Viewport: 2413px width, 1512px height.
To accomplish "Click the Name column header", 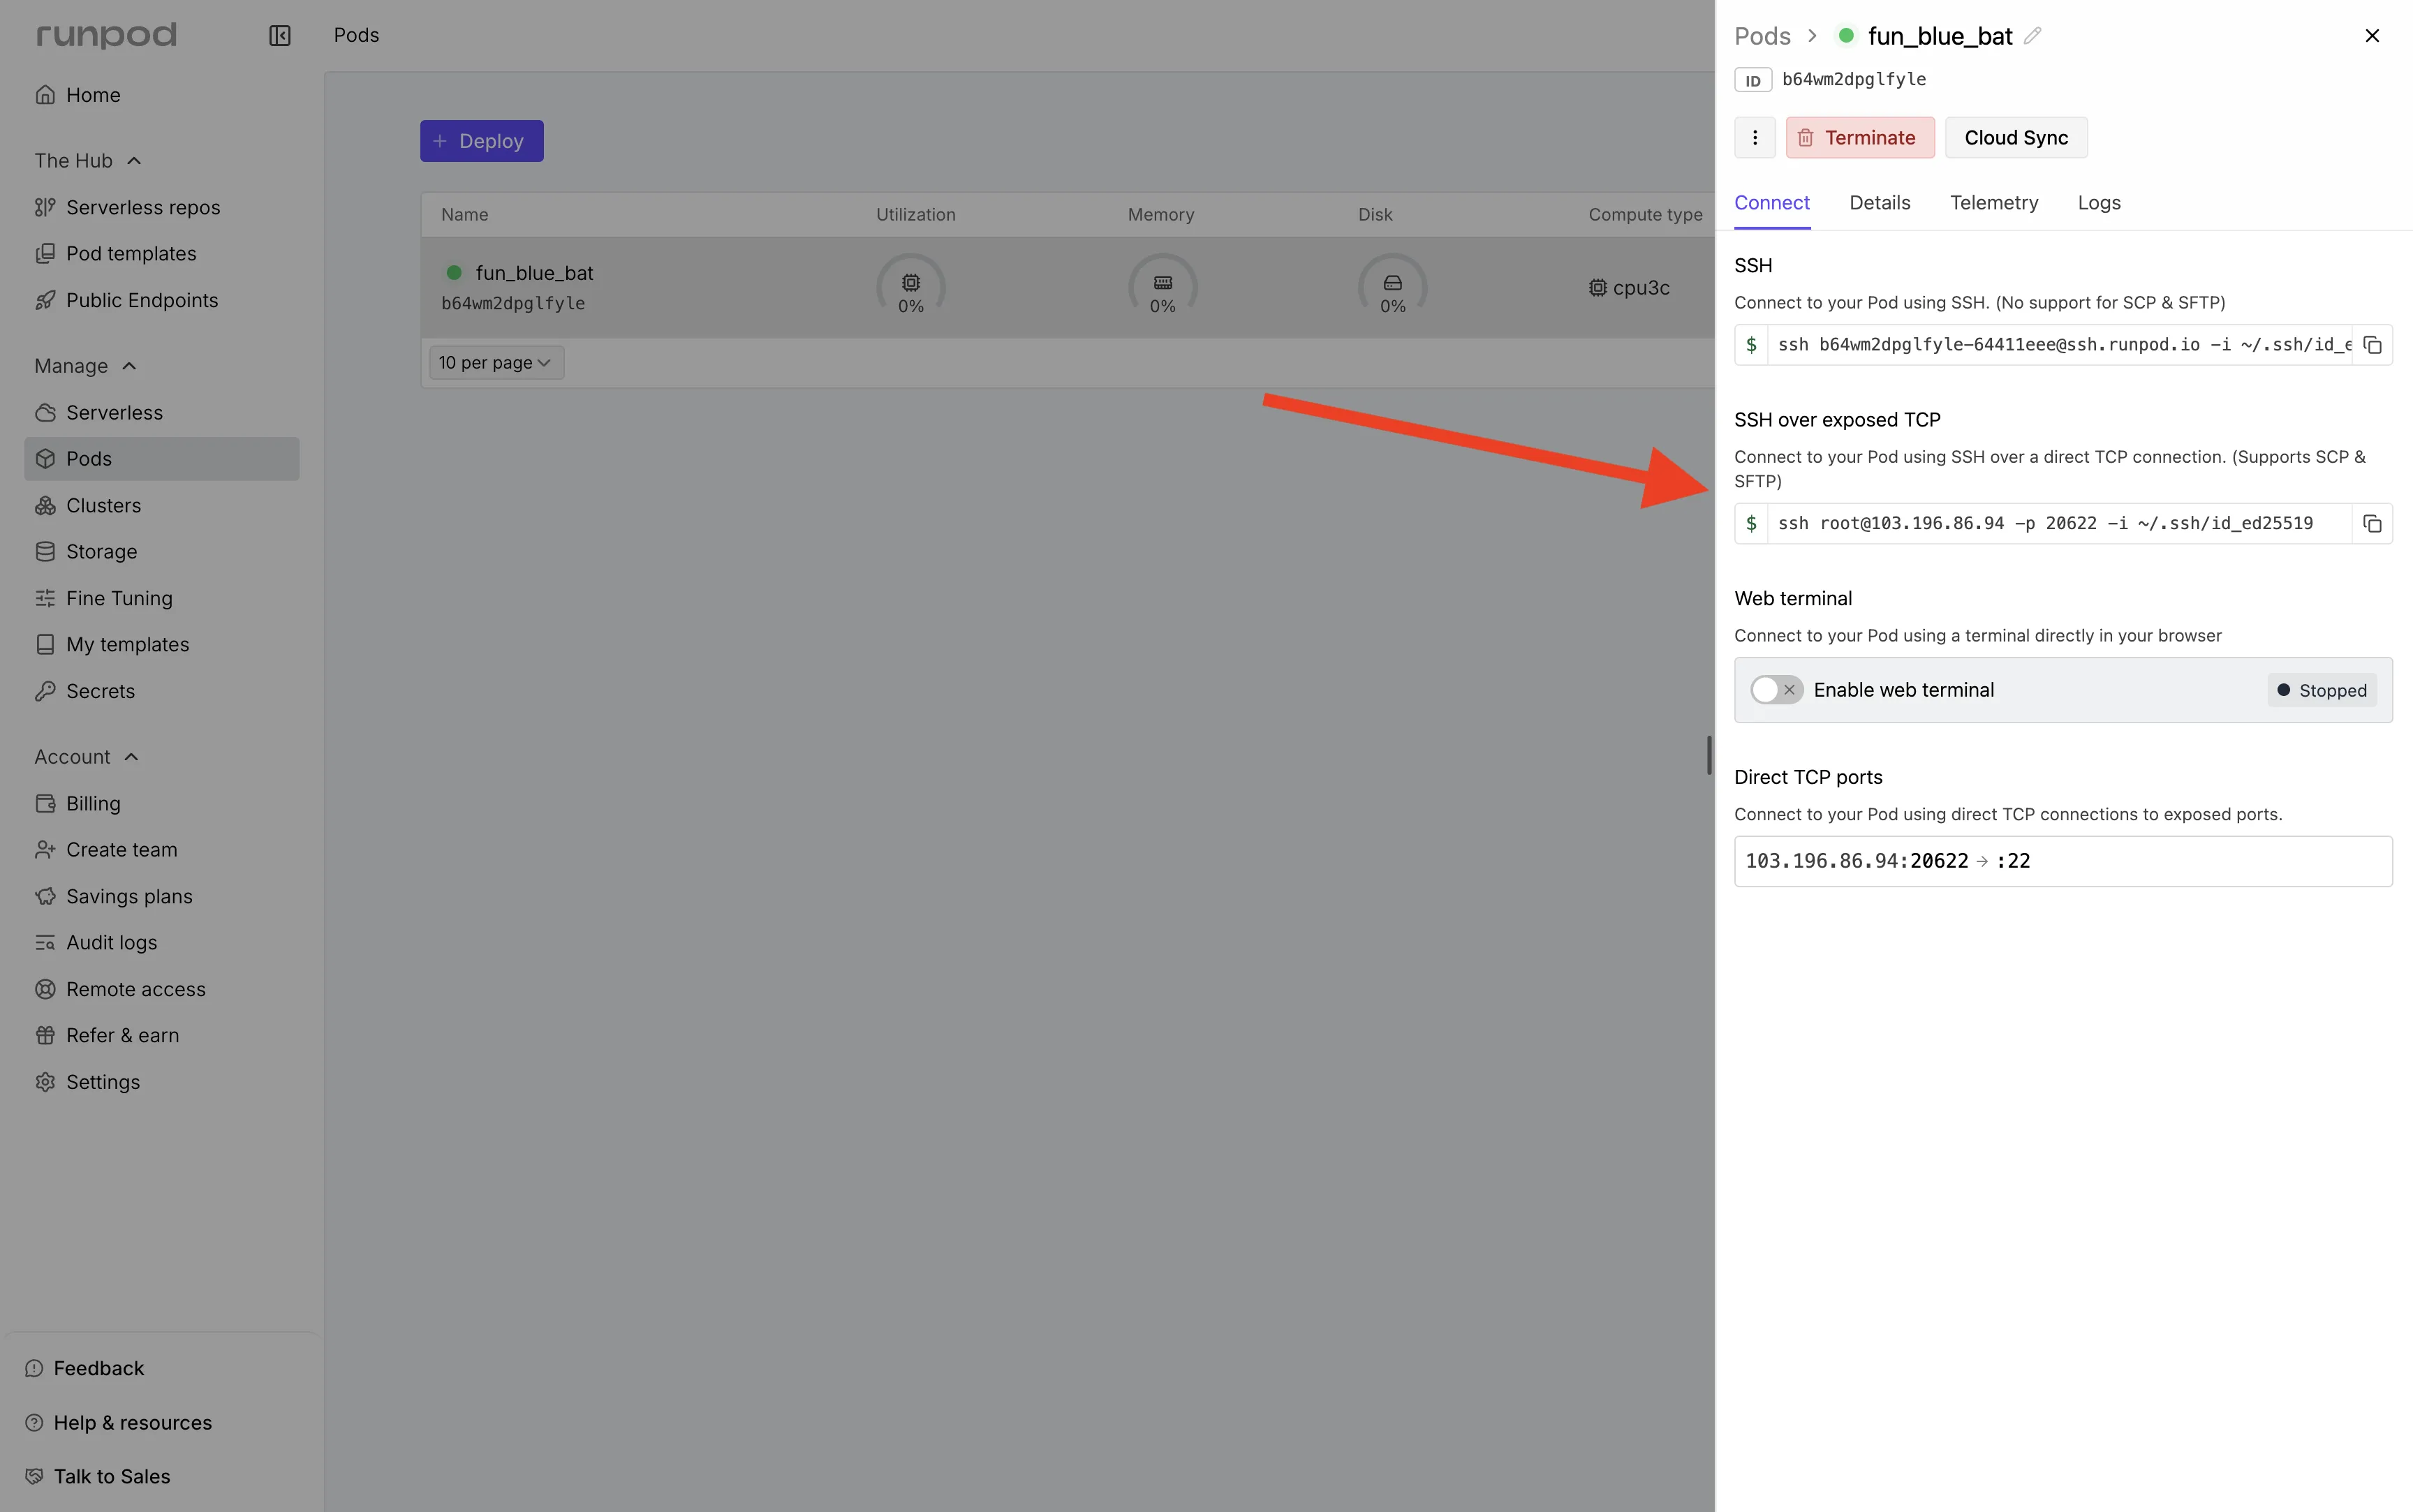I will [x=465, y=215].
